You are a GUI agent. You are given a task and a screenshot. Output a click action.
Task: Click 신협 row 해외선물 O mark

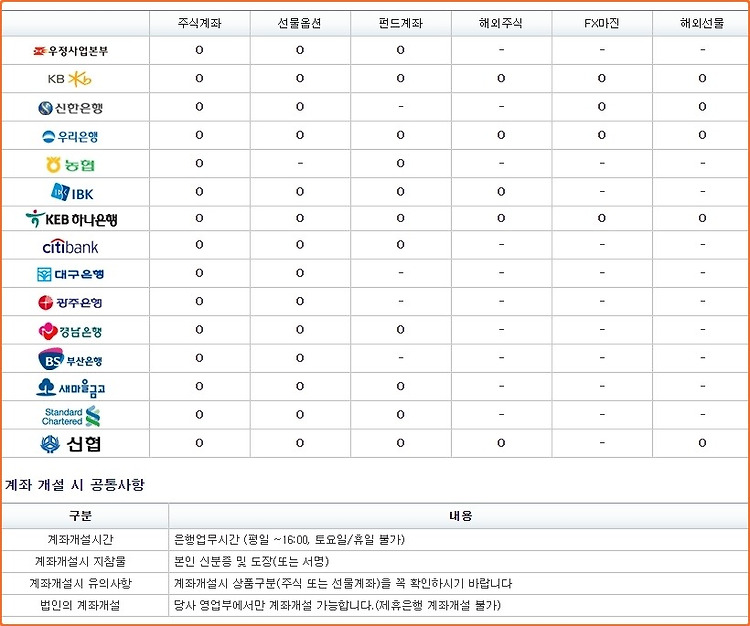[702, 443]
